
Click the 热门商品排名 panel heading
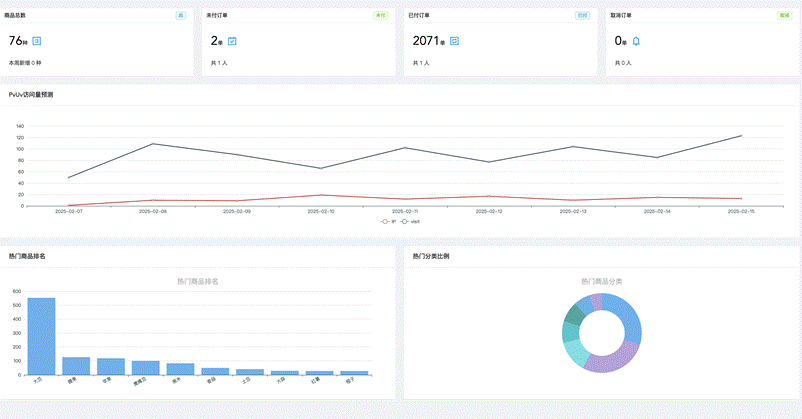pyautogui.click(x=27, y=256)
